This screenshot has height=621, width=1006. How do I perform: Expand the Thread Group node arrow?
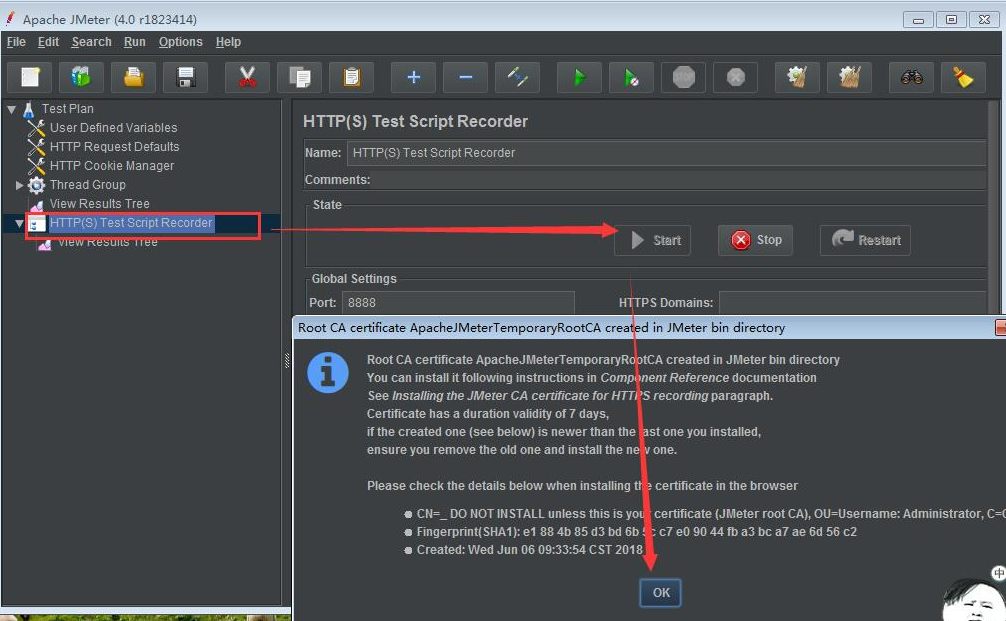click(x=19, y=185)
